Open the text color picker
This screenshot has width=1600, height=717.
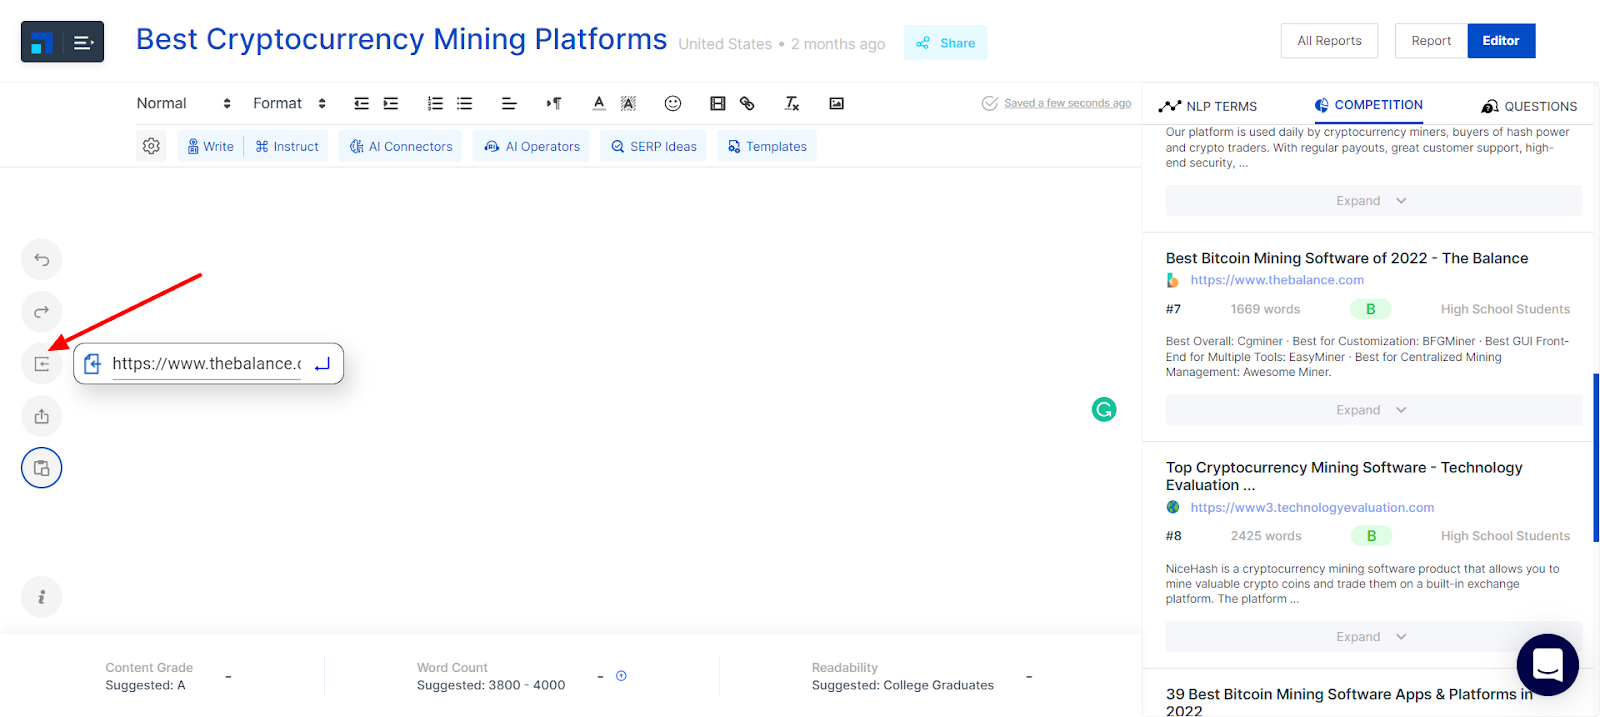click(599, 103)
